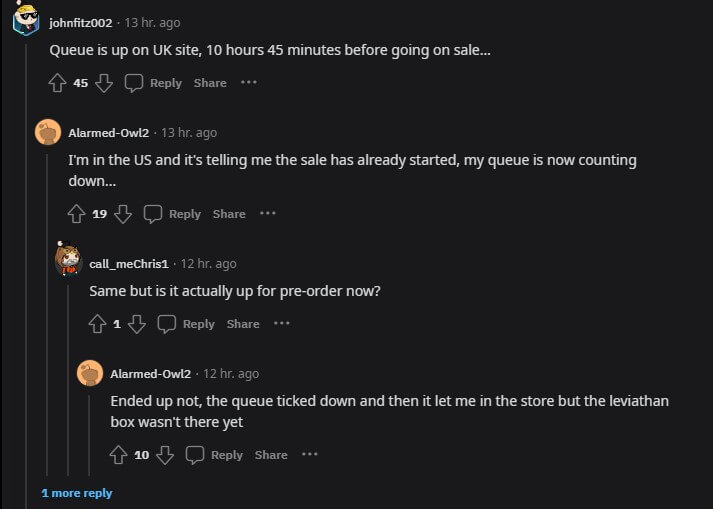
Task: Open johnfitz002's user profile link
Action: click(80, 23)
